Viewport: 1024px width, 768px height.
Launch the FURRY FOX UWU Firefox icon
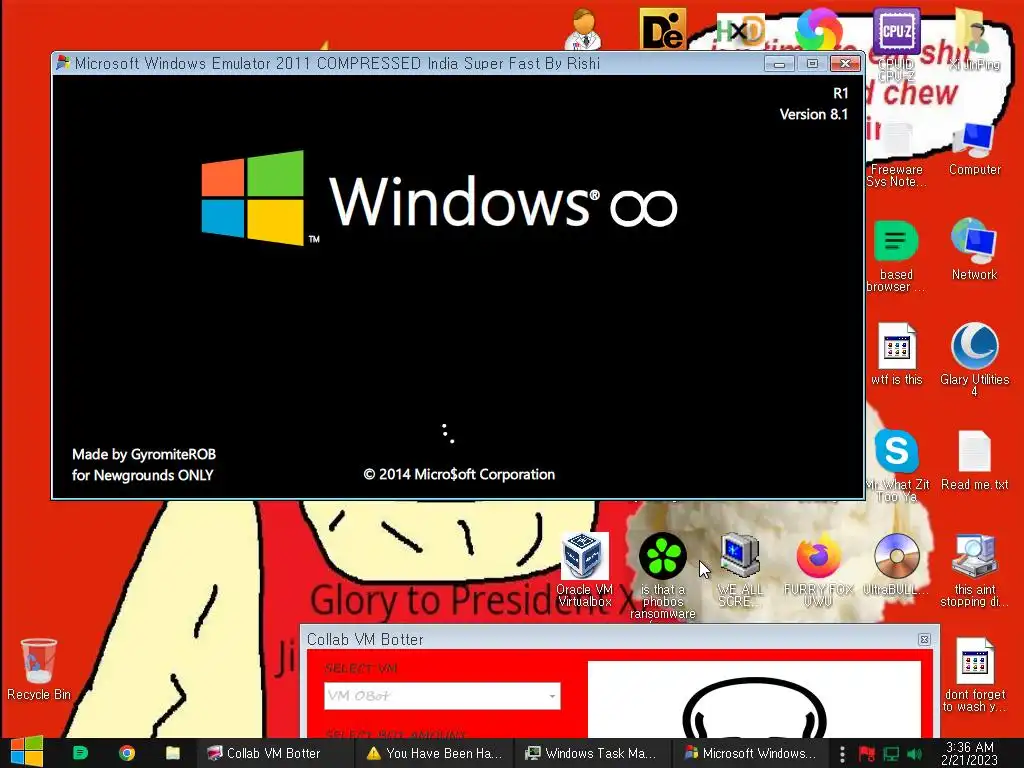pyautogui.click(x=818, y=570)
